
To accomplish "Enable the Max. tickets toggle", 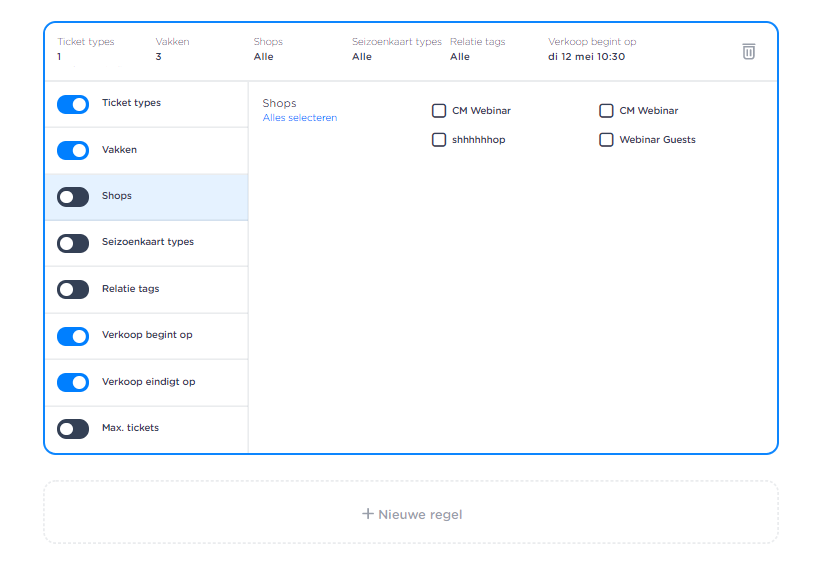I will 73,429.
